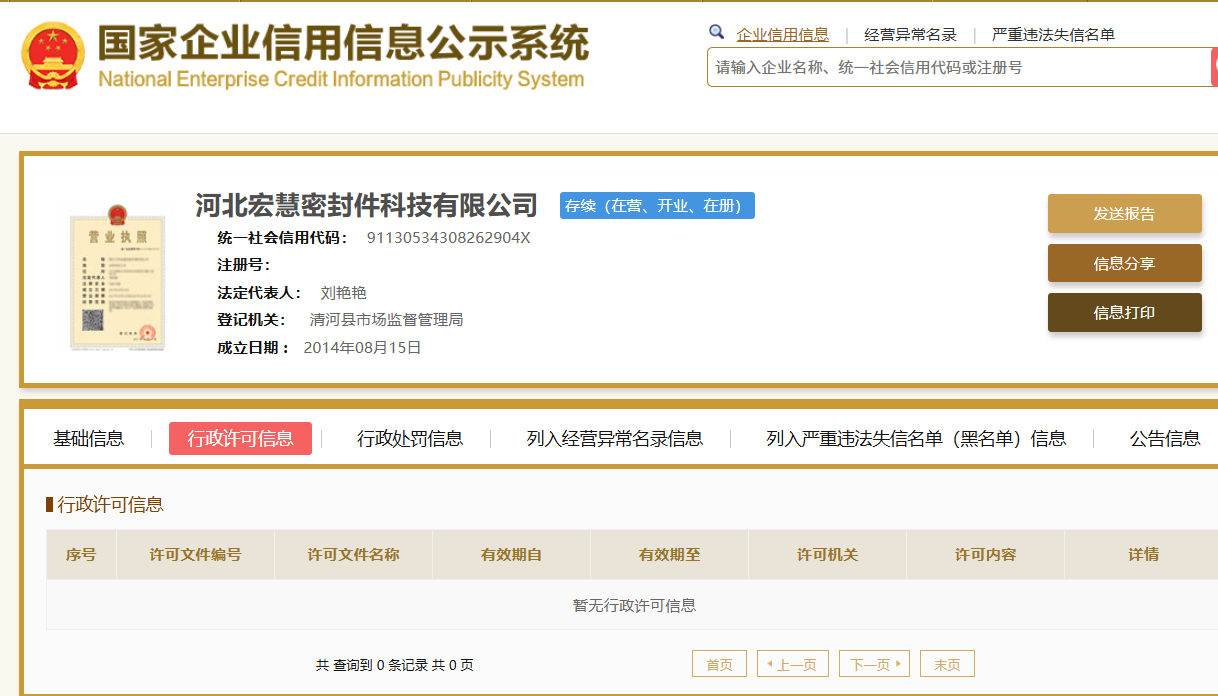
Task: Click the 有效期至 column header
Action: [669, 554]
